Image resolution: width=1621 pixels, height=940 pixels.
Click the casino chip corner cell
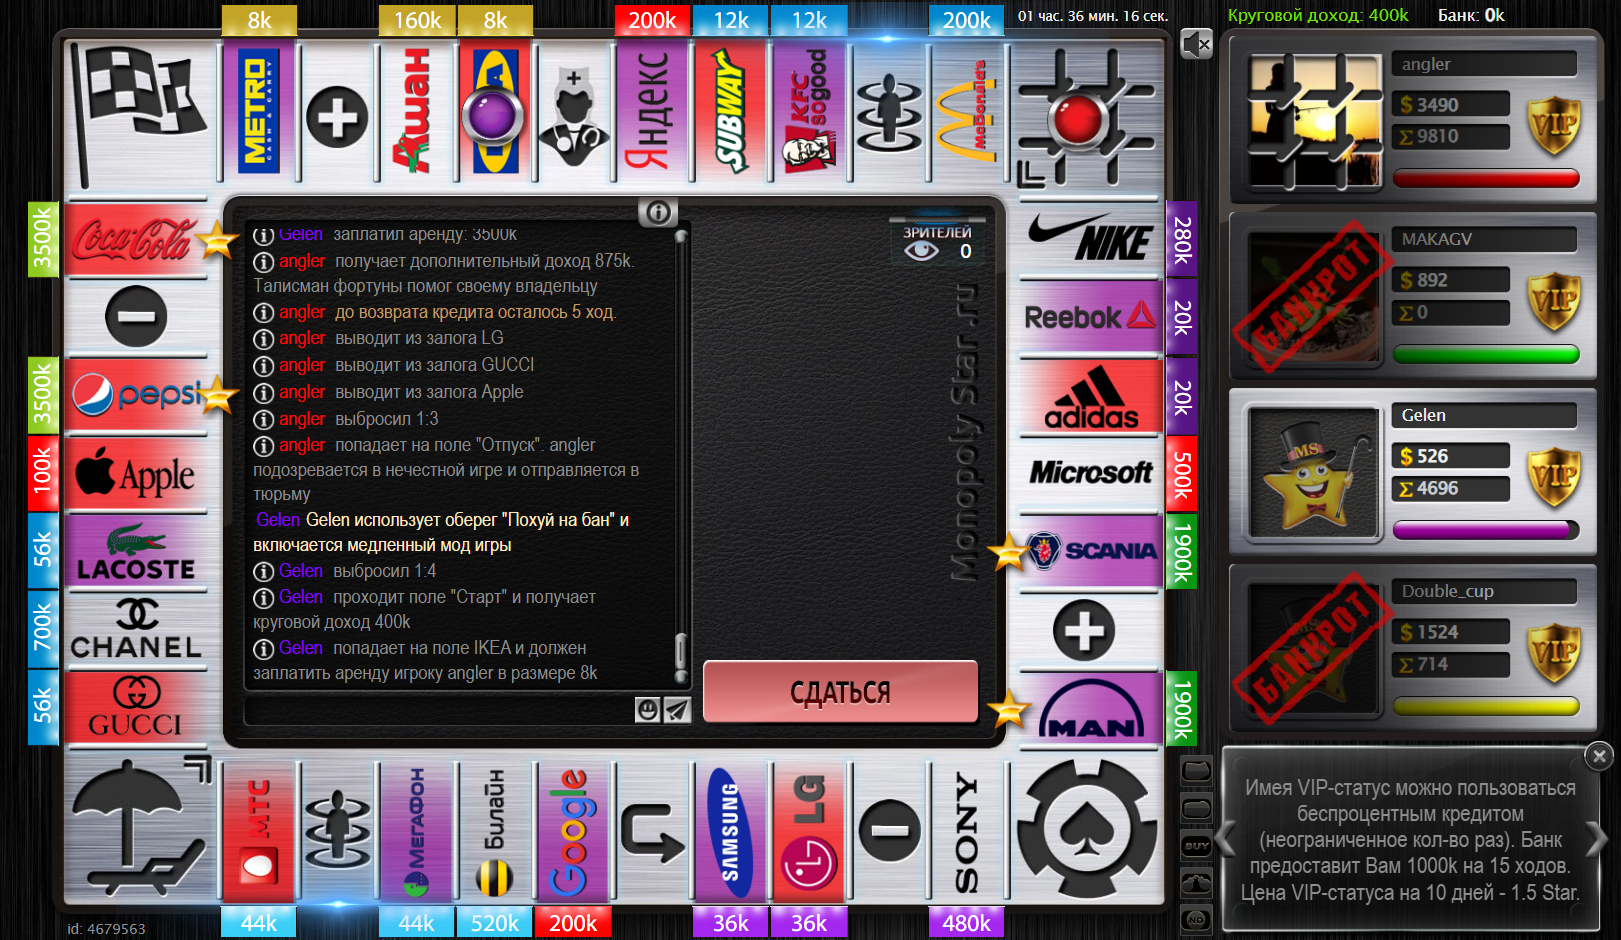(1088, 830)
